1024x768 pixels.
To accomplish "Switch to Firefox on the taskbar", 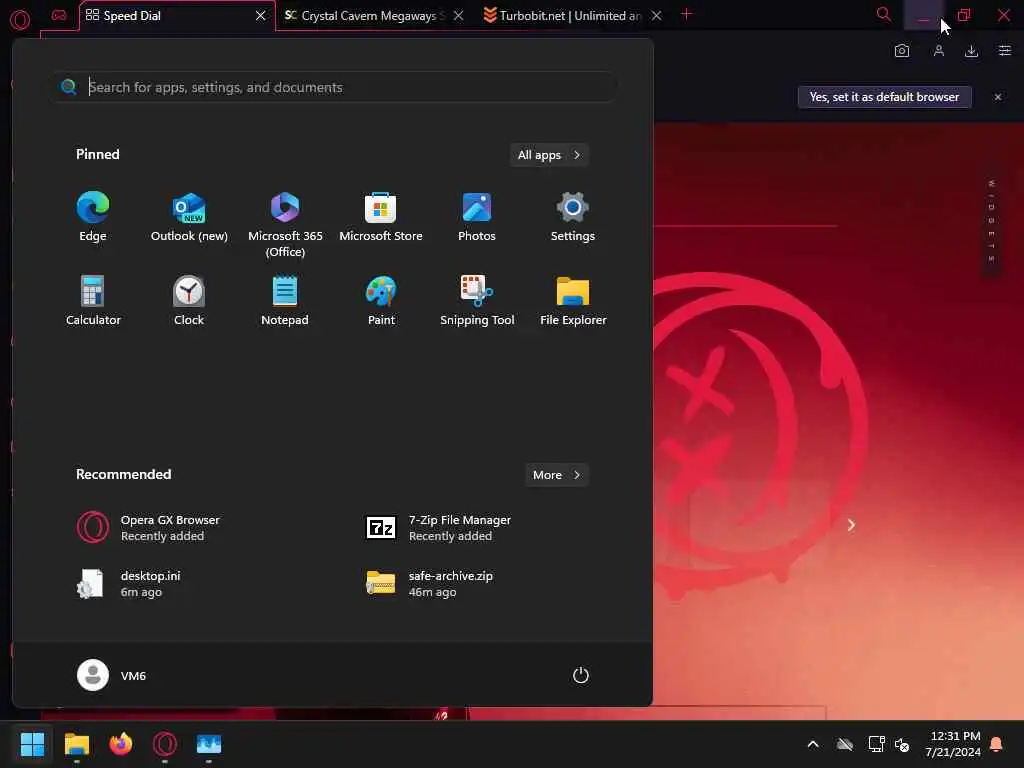I will pyautogui.click(x=121, y=744).
